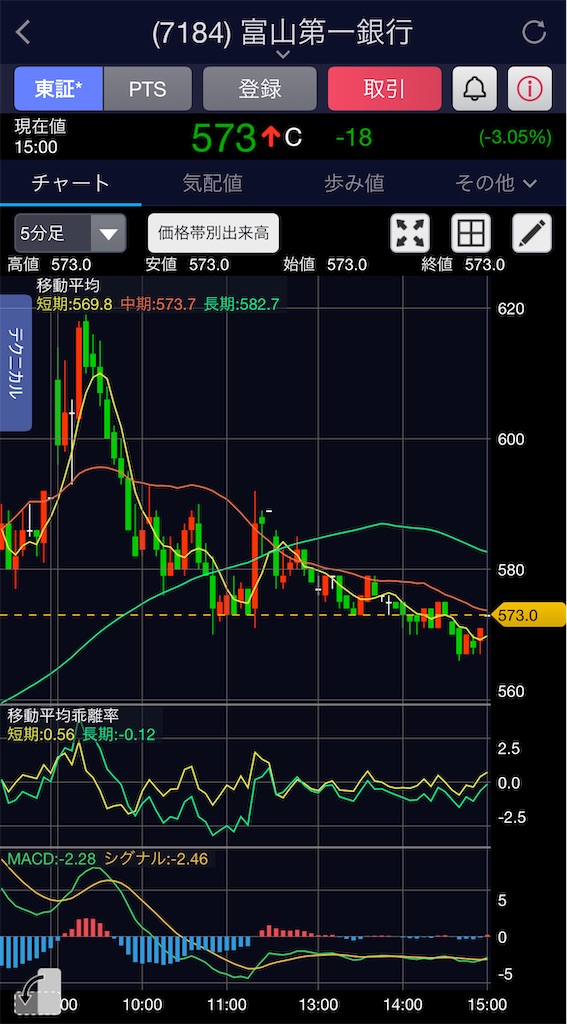
Task: Switch to the 気配値 tab
Action: coord(212,184)
